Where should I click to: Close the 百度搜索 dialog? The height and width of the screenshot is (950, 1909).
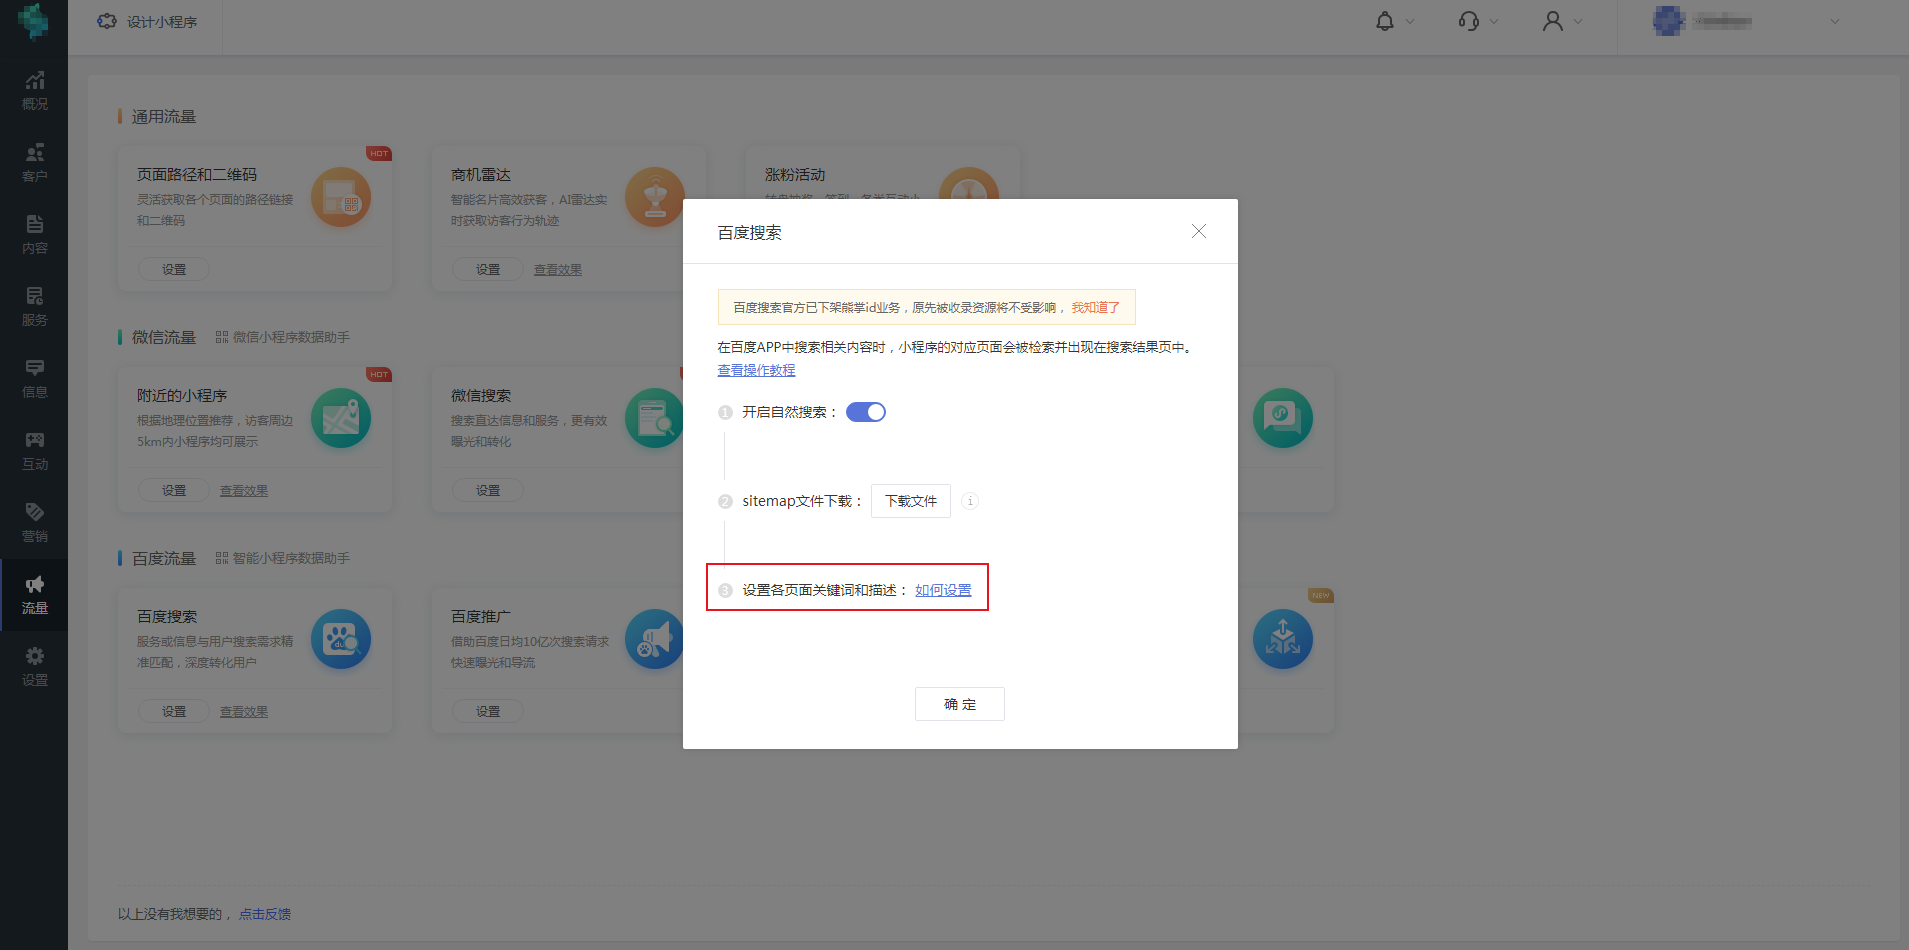pos(1198,231)
